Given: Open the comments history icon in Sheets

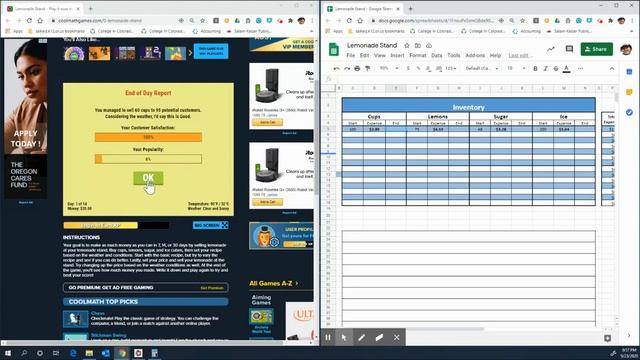Looking at the screenshot, I should (569, 49).
